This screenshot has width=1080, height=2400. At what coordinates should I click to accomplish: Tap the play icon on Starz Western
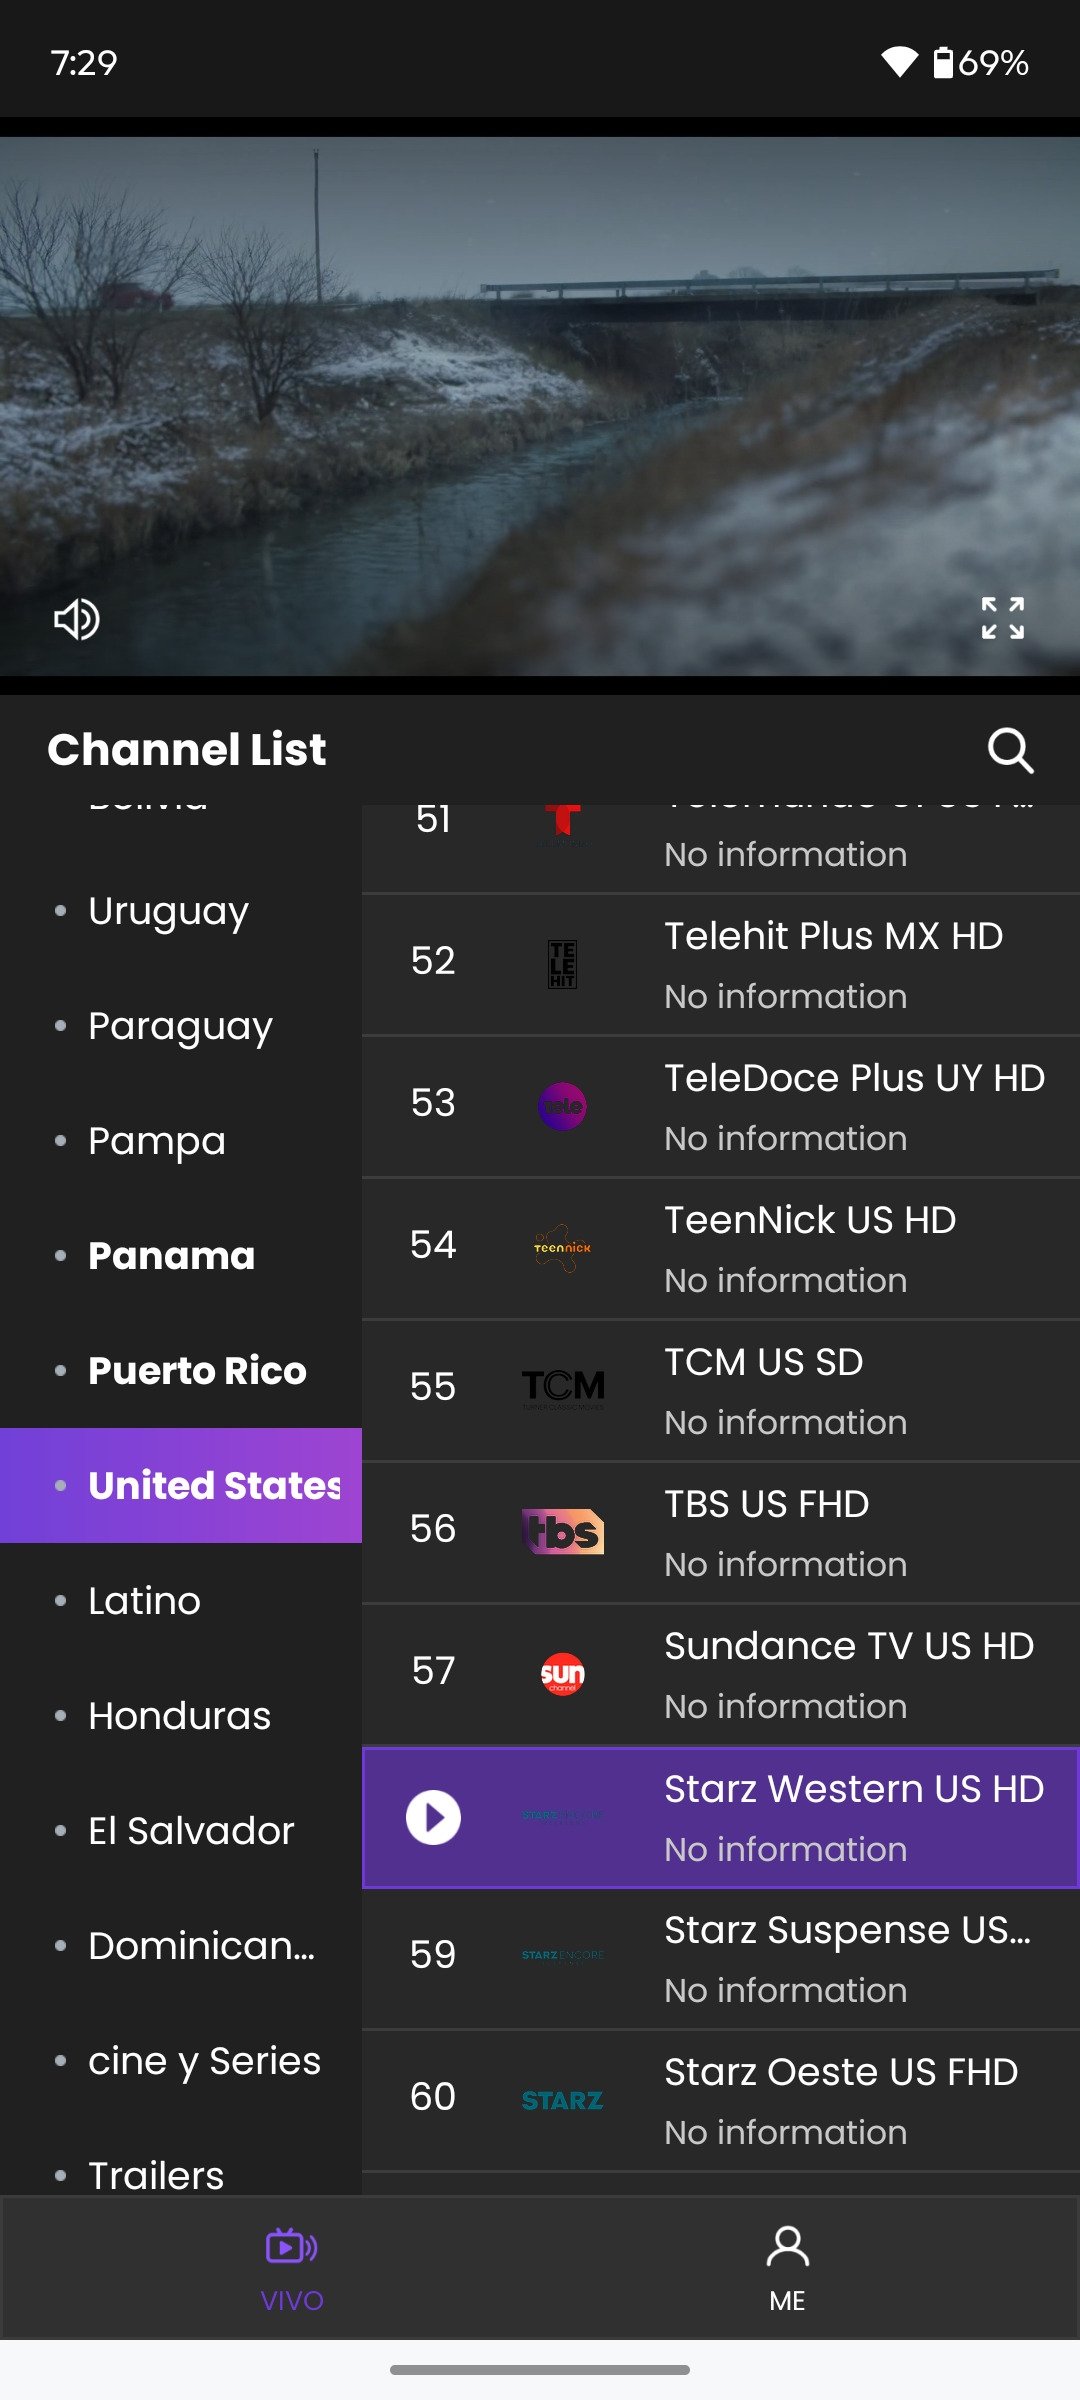(x=433, y=1817)
